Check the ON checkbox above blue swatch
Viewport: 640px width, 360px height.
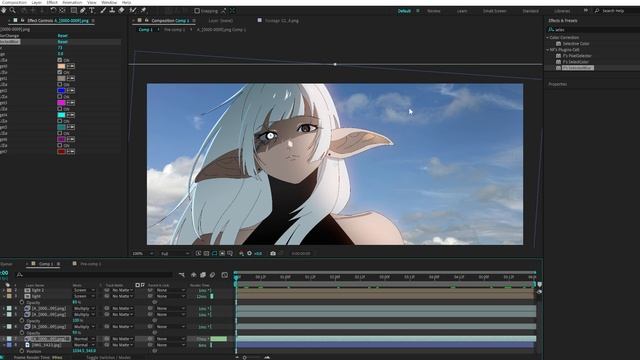pos(60,84)
